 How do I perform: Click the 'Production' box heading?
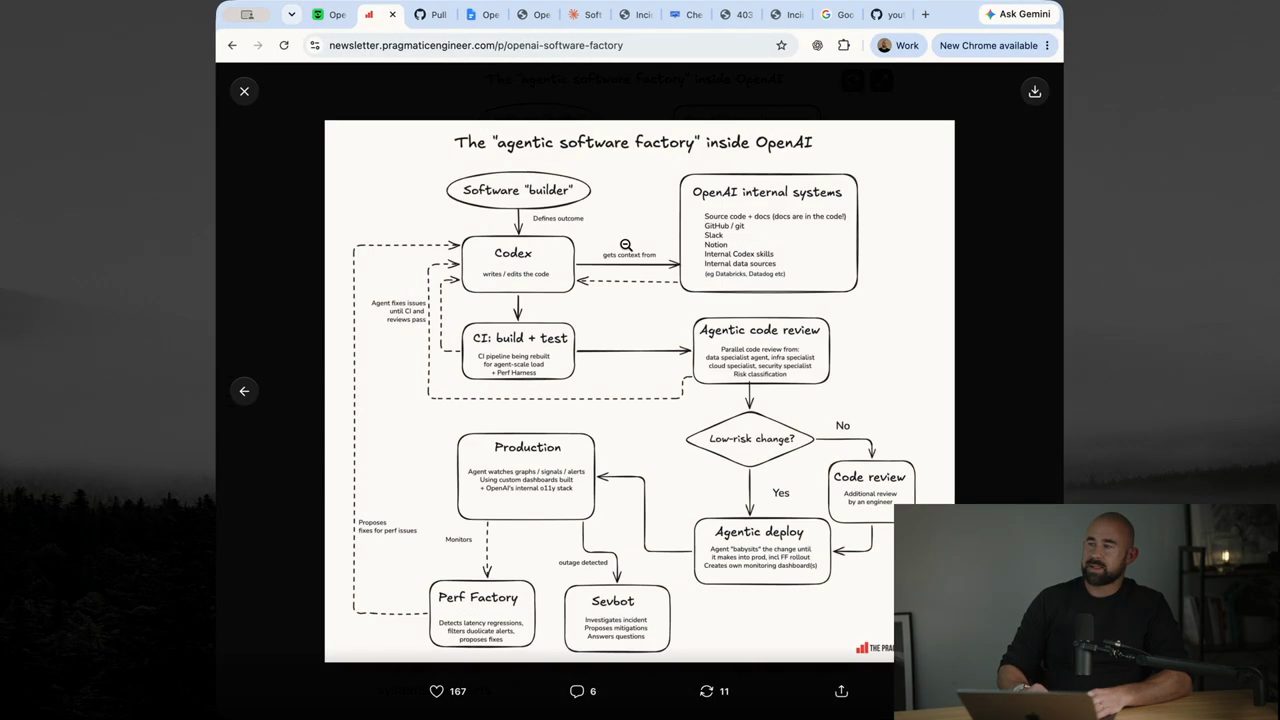pos(527,447)
